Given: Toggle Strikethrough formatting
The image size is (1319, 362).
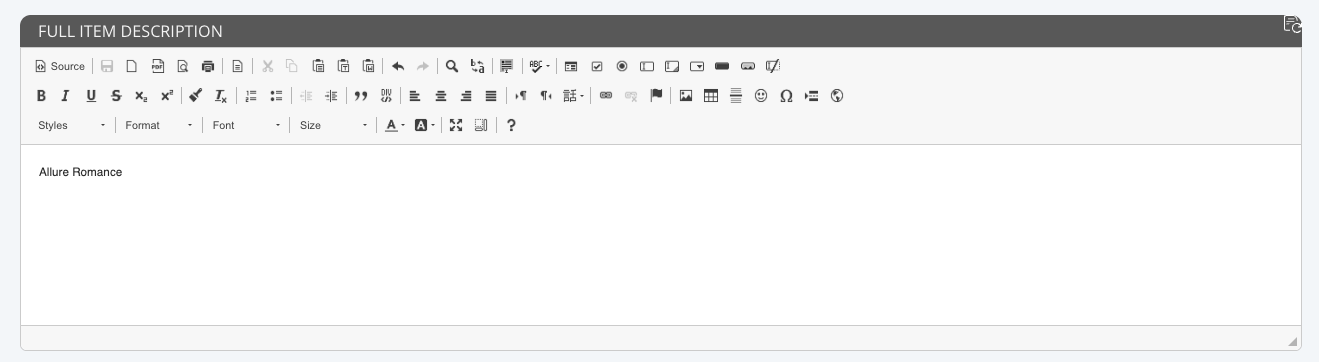Looking at the screenshot, I should [117, 96].
